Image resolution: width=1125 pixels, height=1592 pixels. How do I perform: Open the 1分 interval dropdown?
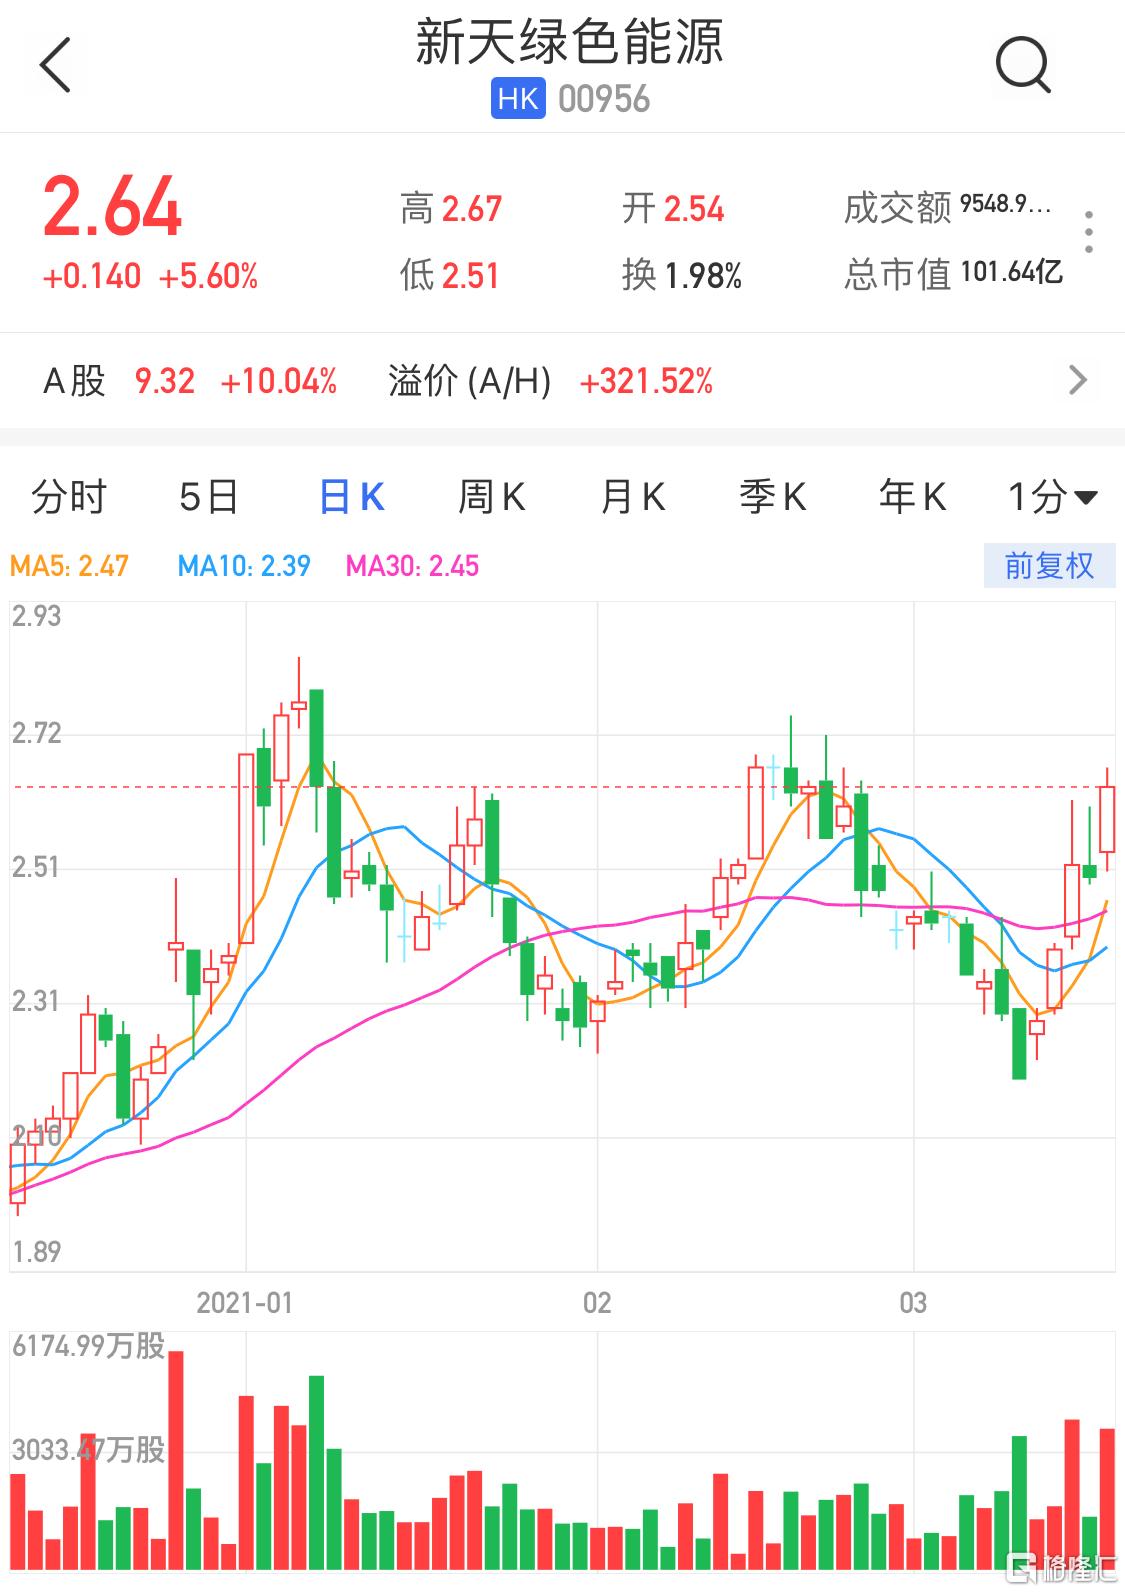[1051, 496]
